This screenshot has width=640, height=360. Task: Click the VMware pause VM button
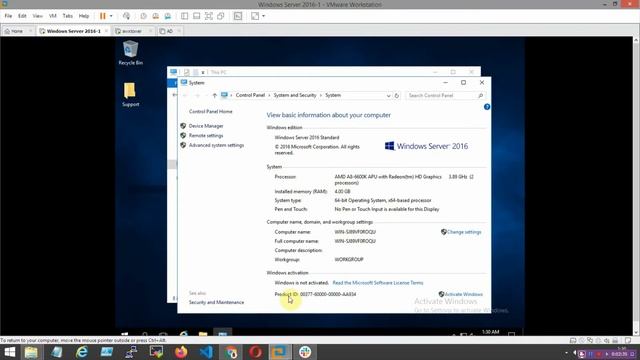point(102,16)
